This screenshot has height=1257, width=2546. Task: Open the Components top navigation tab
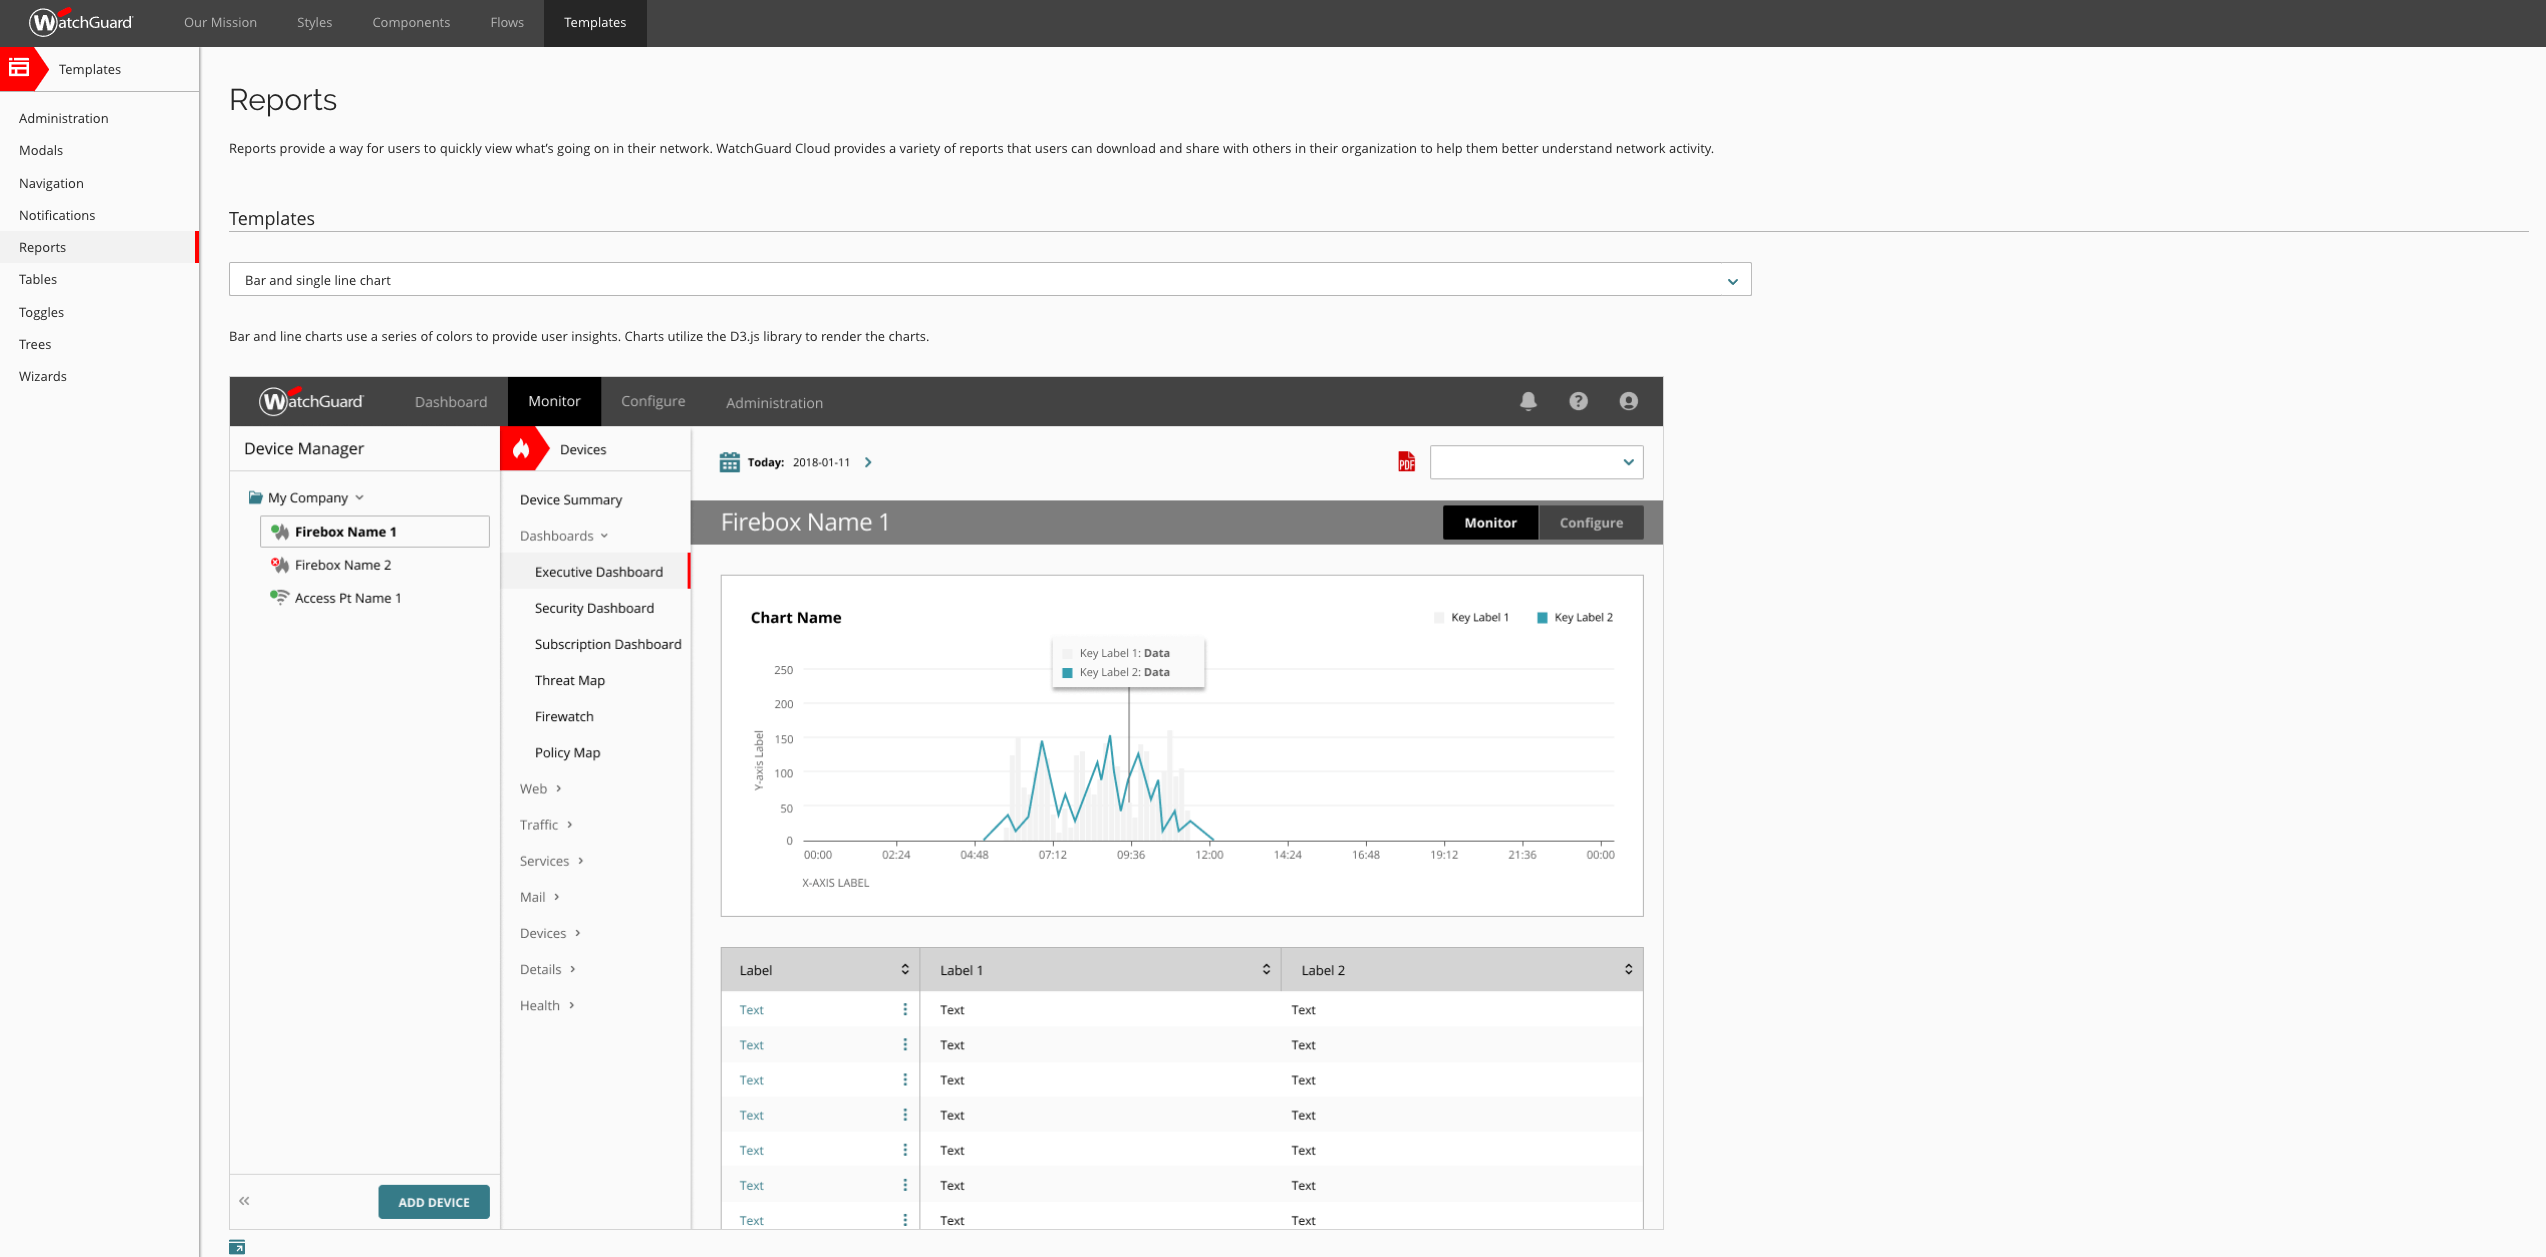pos(410,22)
